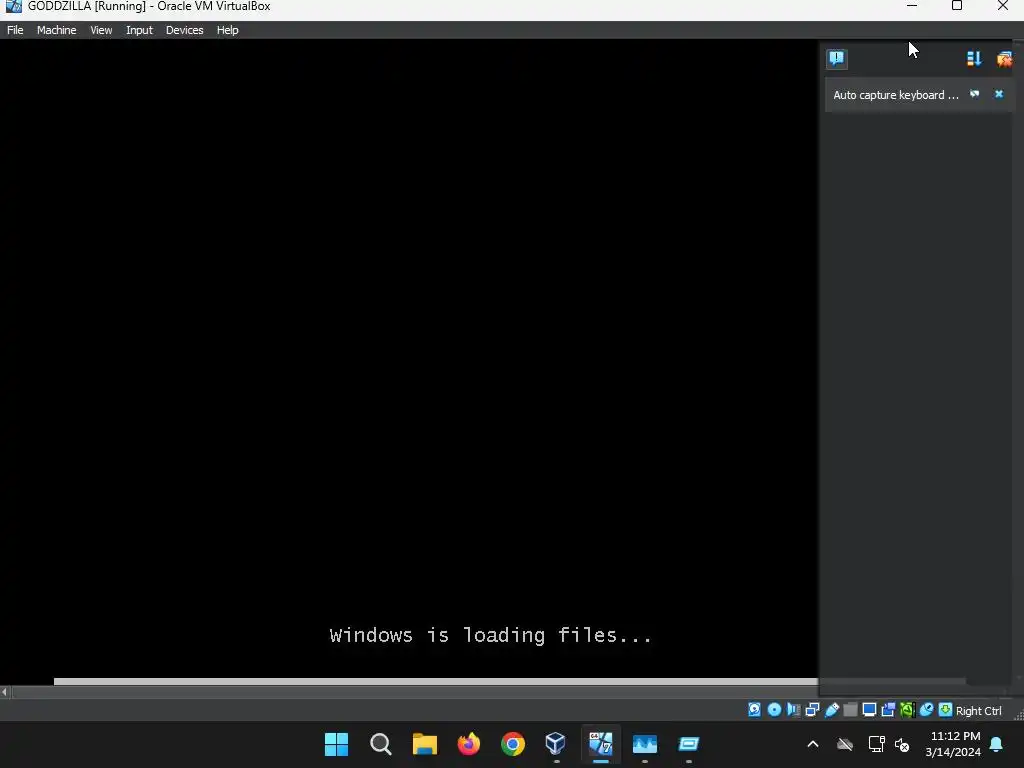Click the hard disk activity status icon
This screenshot has width=1024, height=768.
(754, 710)
